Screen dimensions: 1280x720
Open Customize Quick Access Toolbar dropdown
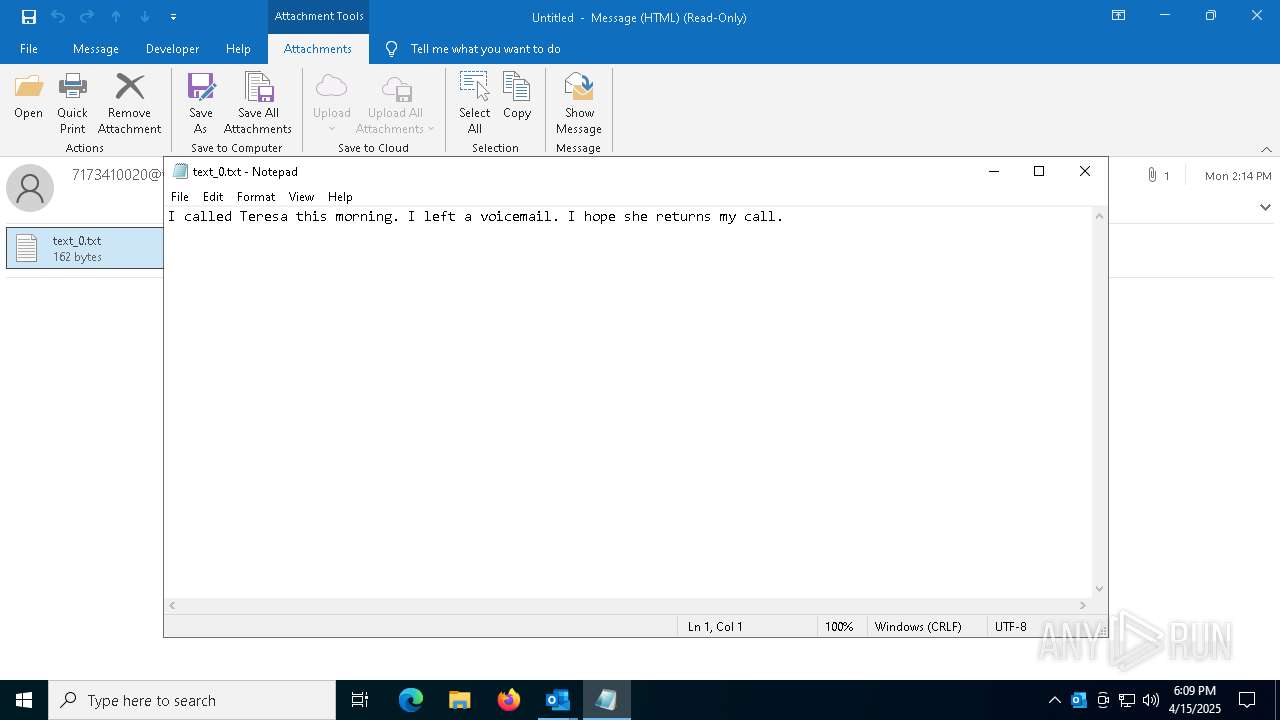click(173, 17)
